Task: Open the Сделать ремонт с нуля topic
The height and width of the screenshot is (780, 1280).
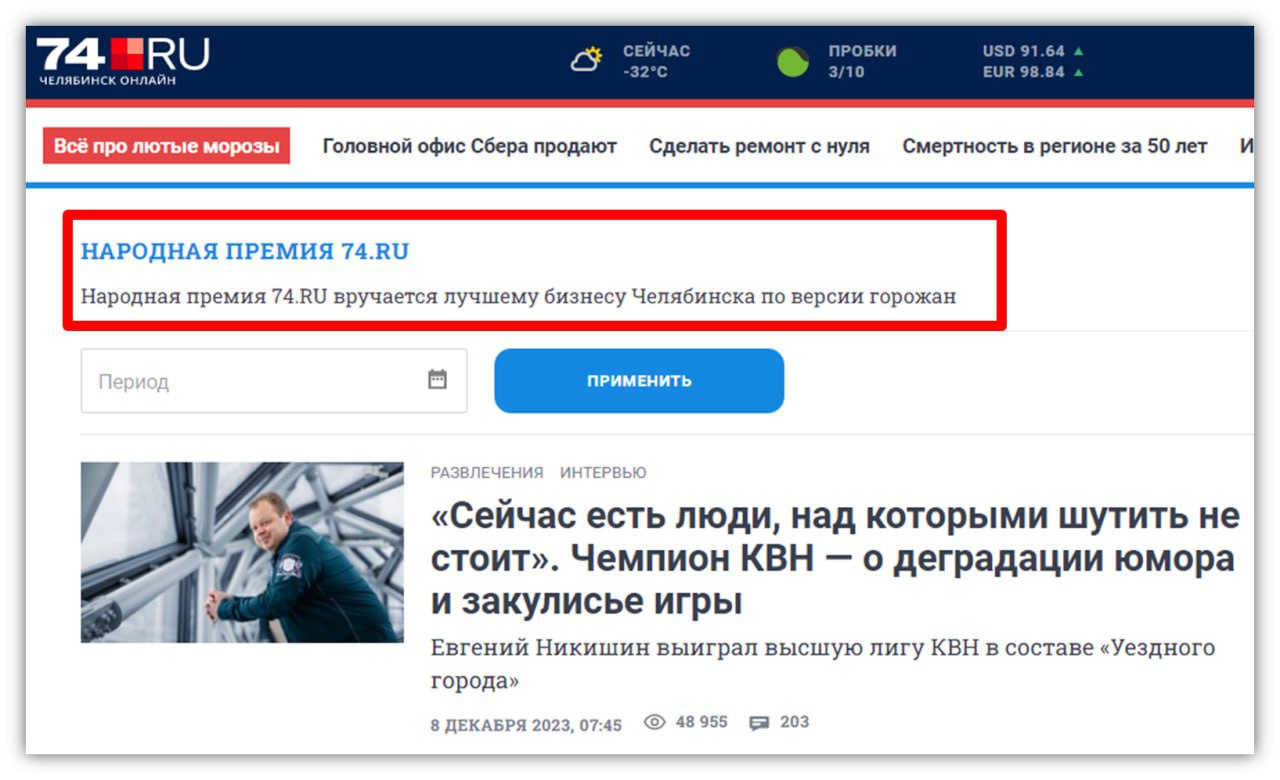Action: pos(759,146)
